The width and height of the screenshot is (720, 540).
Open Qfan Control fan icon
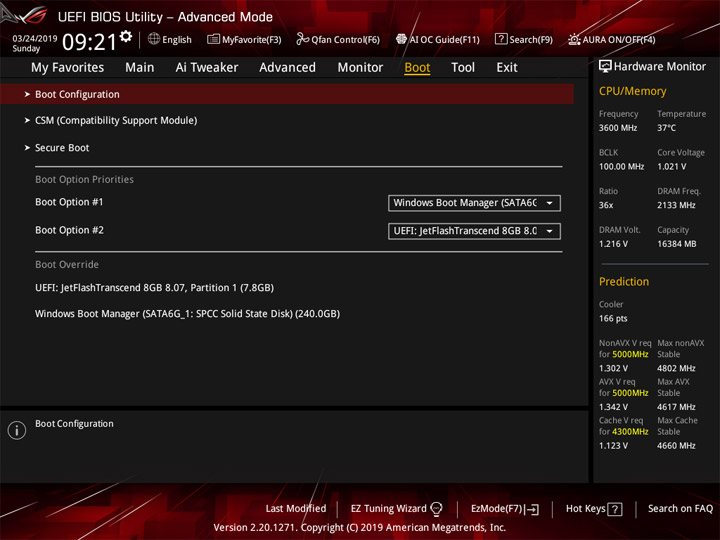click(x=302, y=39)
